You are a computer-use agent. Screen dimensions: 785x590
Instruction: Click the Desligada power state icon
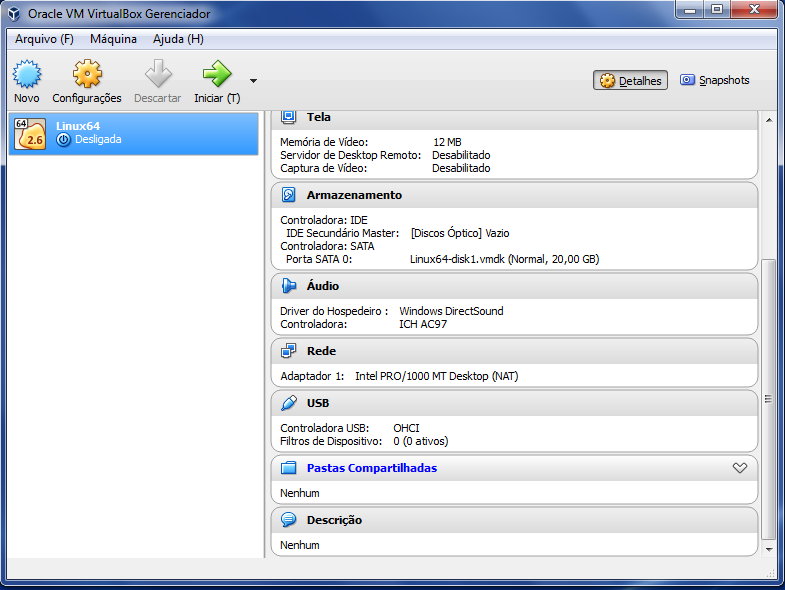[63, 140]
